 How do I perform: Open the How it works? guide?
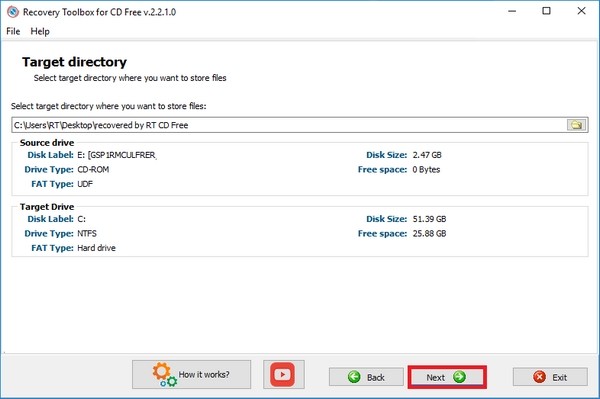pyautogui.click(x=191, y=375)
